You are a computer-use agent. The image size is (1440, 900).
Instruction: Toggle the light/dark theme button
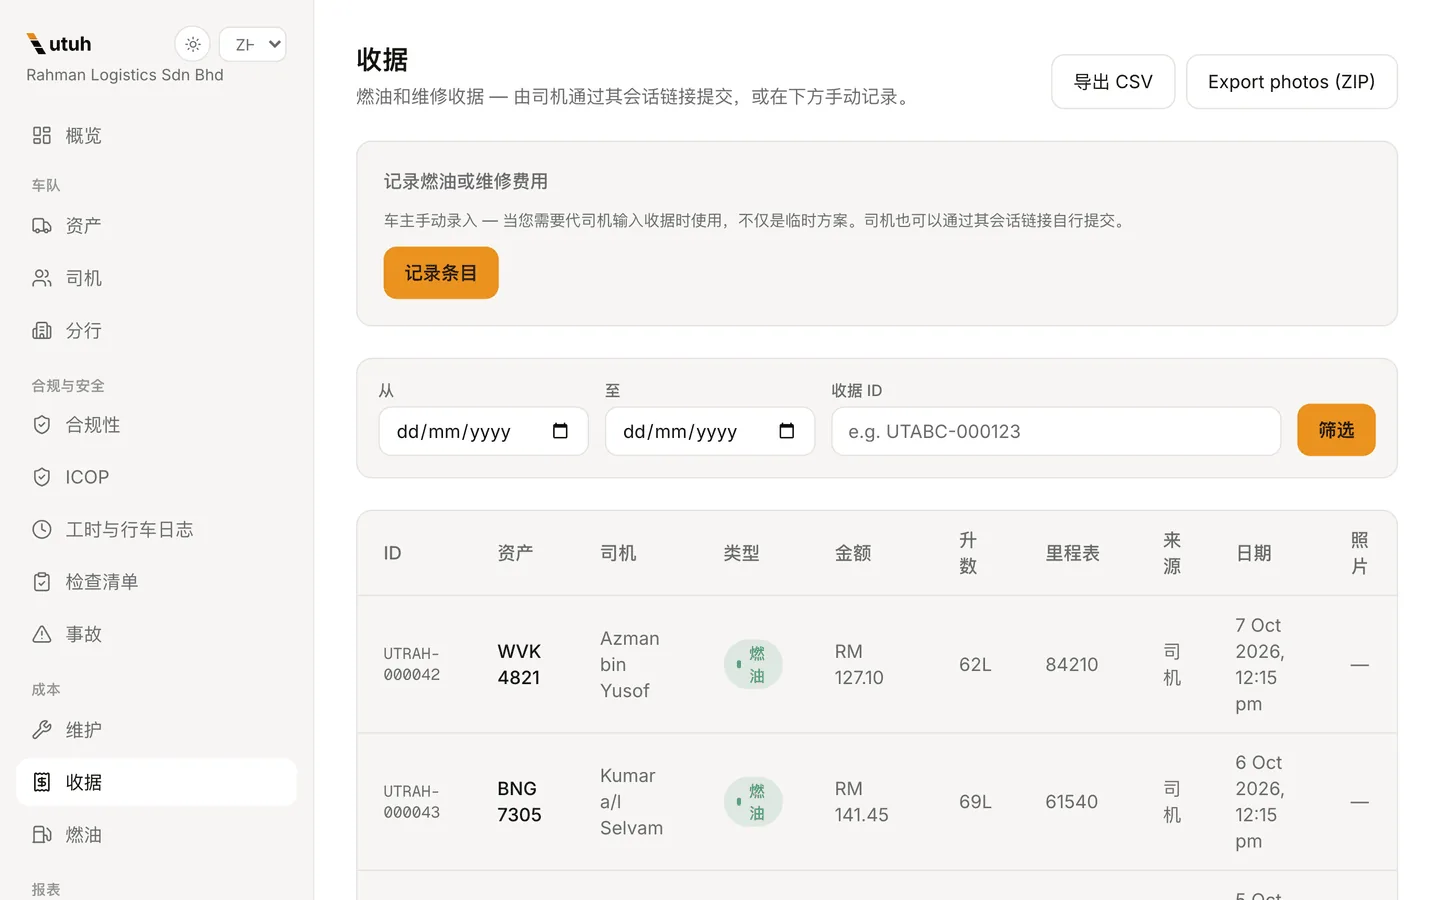(193, 44)
